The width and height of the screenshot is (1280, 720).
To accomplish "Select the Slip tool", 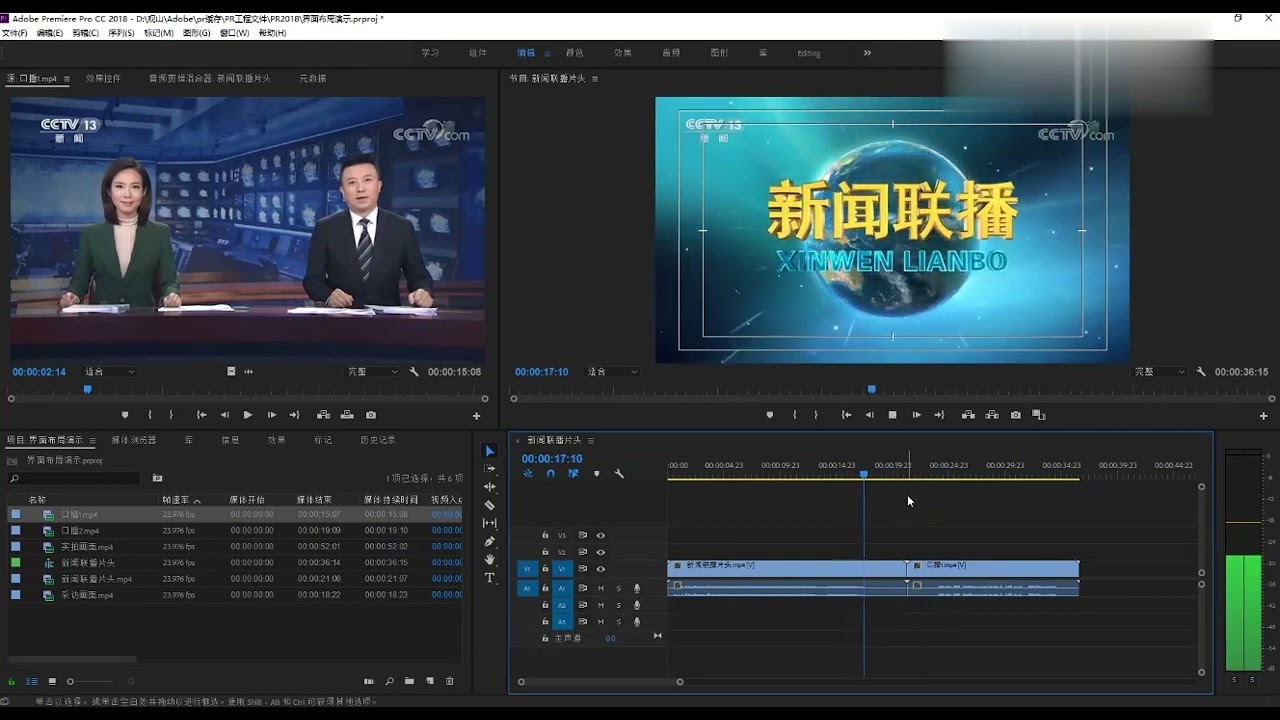I will click(489, 523).
